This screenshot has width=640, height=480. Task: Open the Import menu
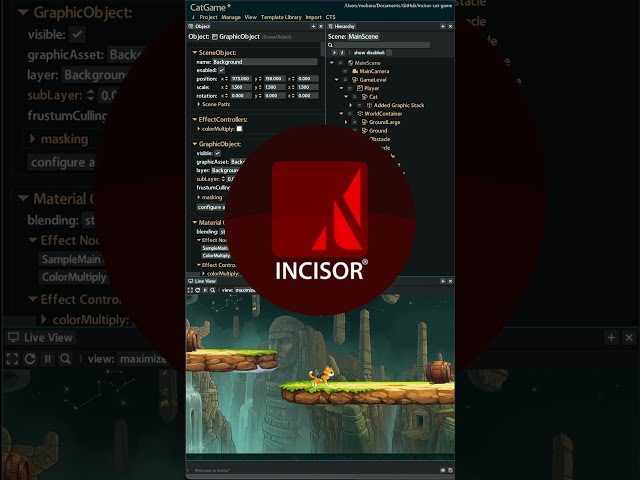313,17
